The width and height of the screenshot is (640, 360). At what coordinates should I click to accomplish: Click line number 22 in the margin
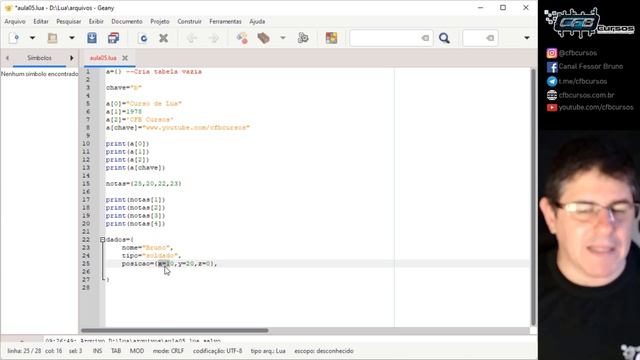86,240
